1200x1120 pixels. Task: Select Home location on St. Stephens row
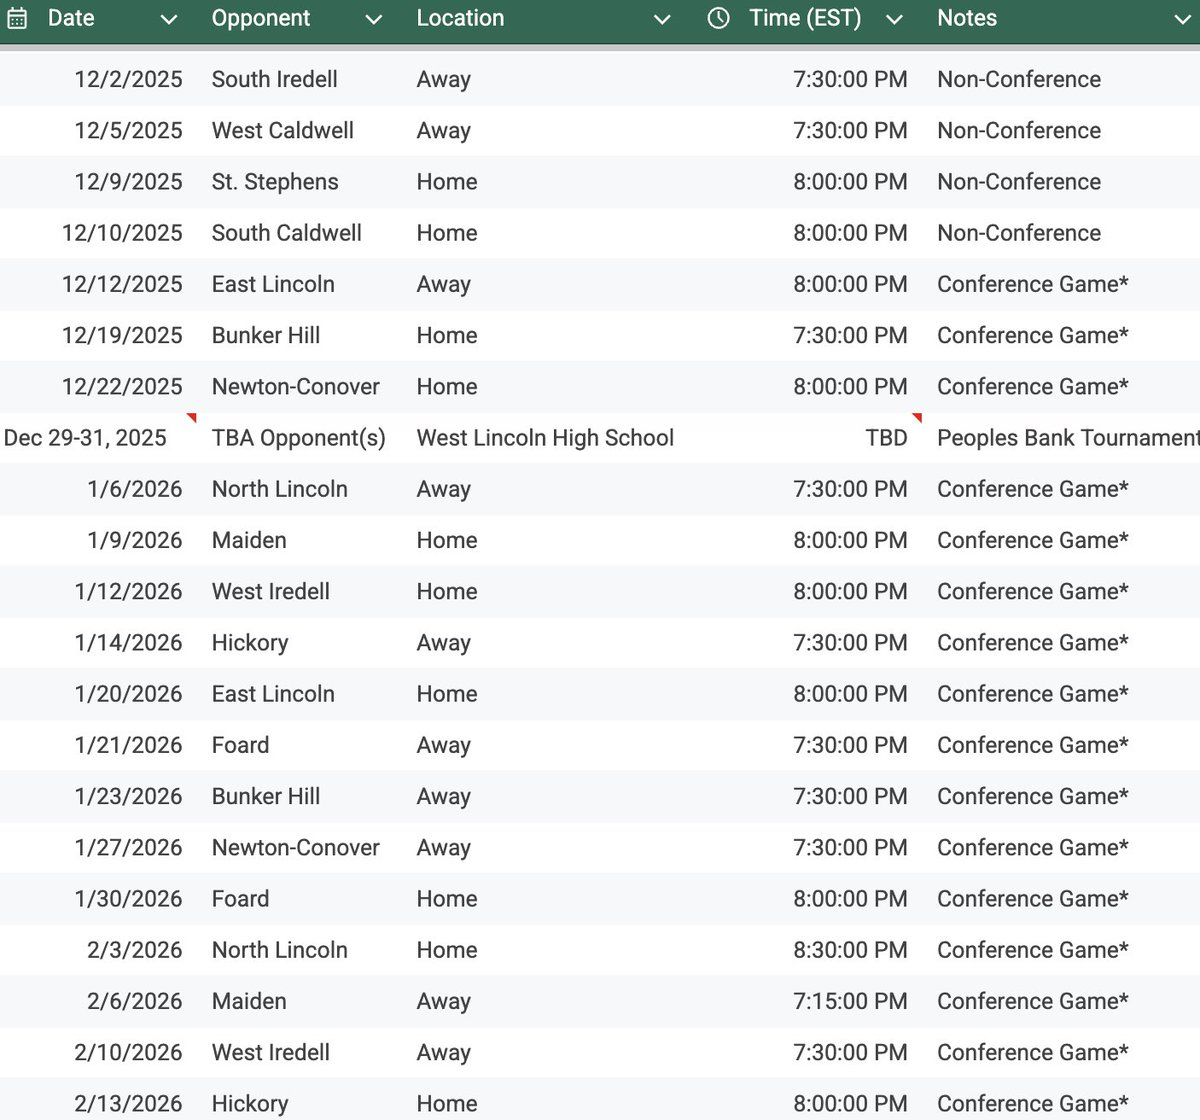coord(447,182)
